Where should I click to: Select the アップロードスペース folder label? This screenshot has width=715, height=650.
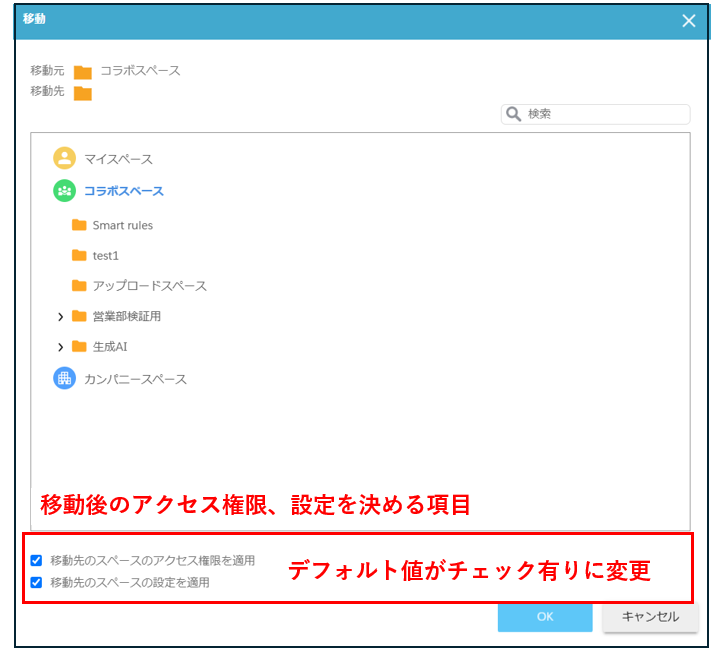click(150, 286)
